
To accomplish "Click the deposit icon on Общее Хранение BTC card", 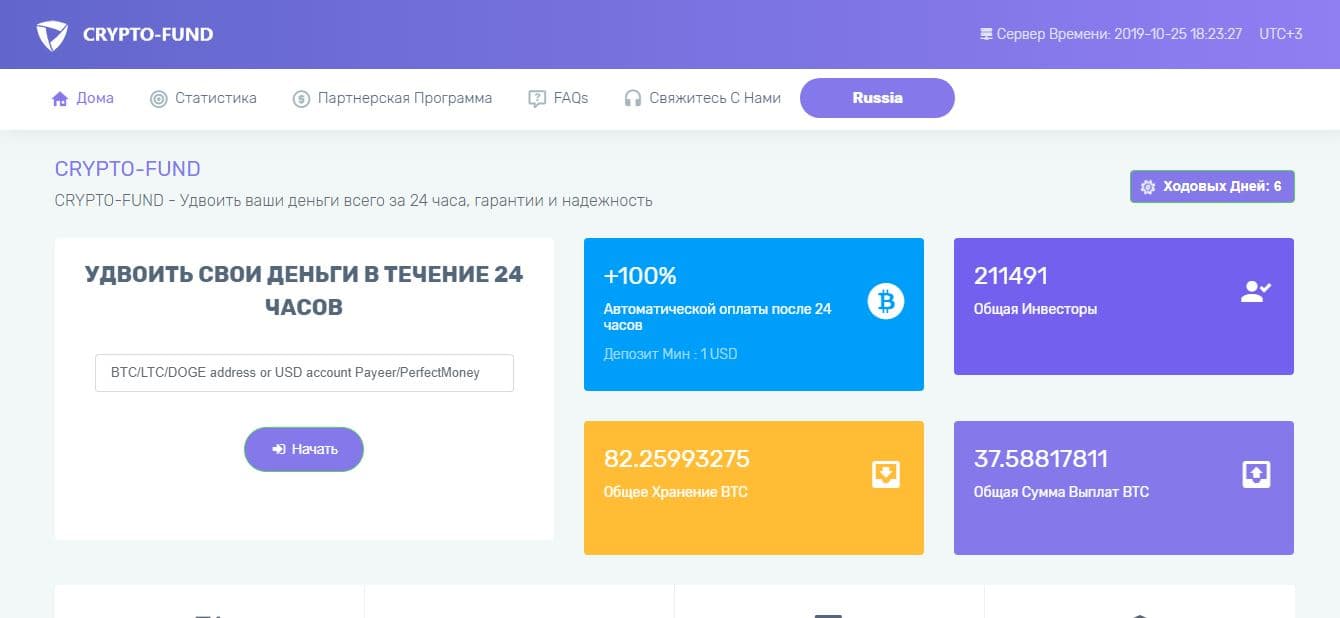I will pos(886,474).
